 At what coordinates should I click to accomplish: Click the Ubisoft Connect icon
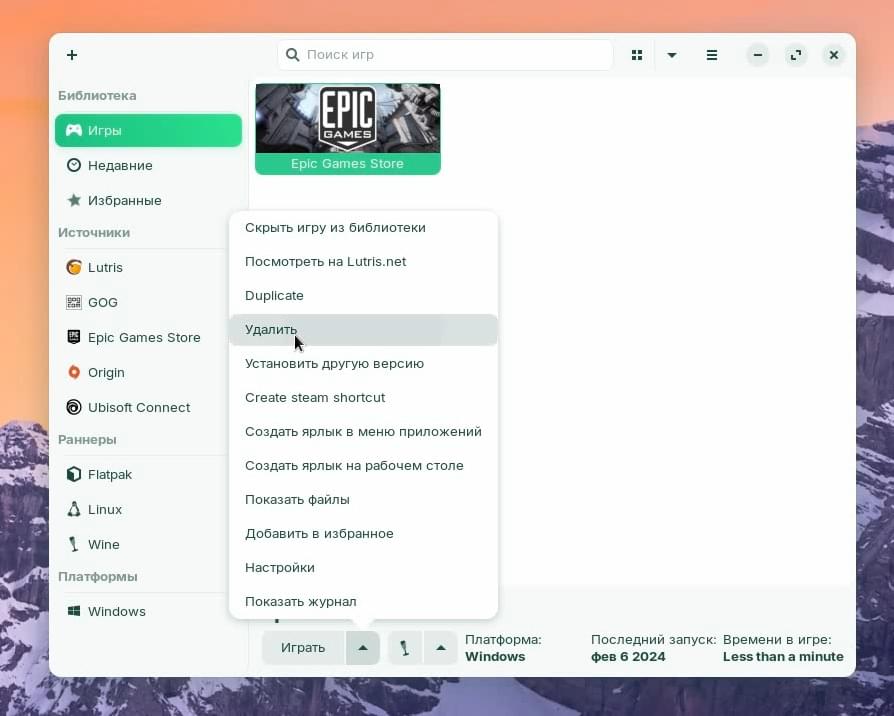(74, 407)
